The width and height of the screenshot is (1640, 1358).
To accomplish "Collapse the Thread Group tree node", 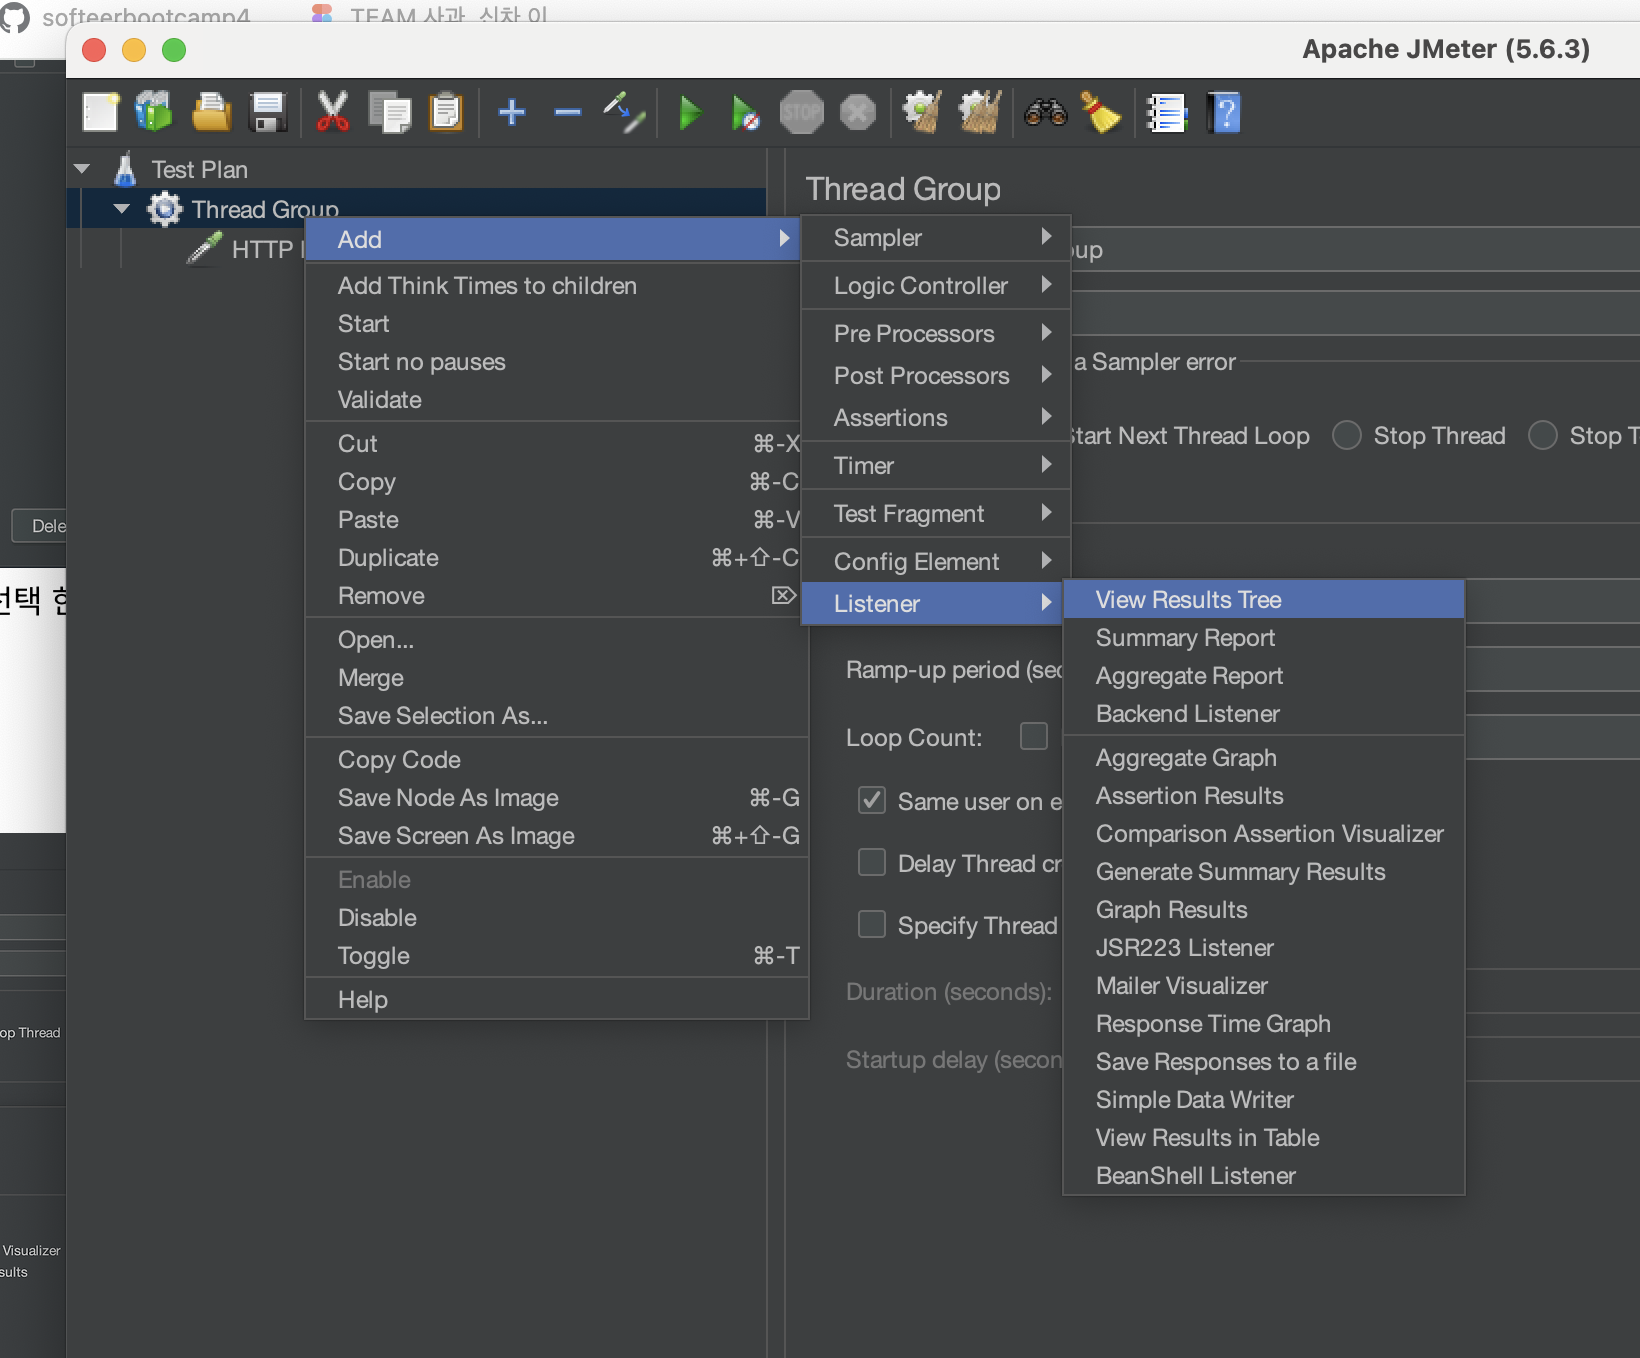I will tap(122, 209).
